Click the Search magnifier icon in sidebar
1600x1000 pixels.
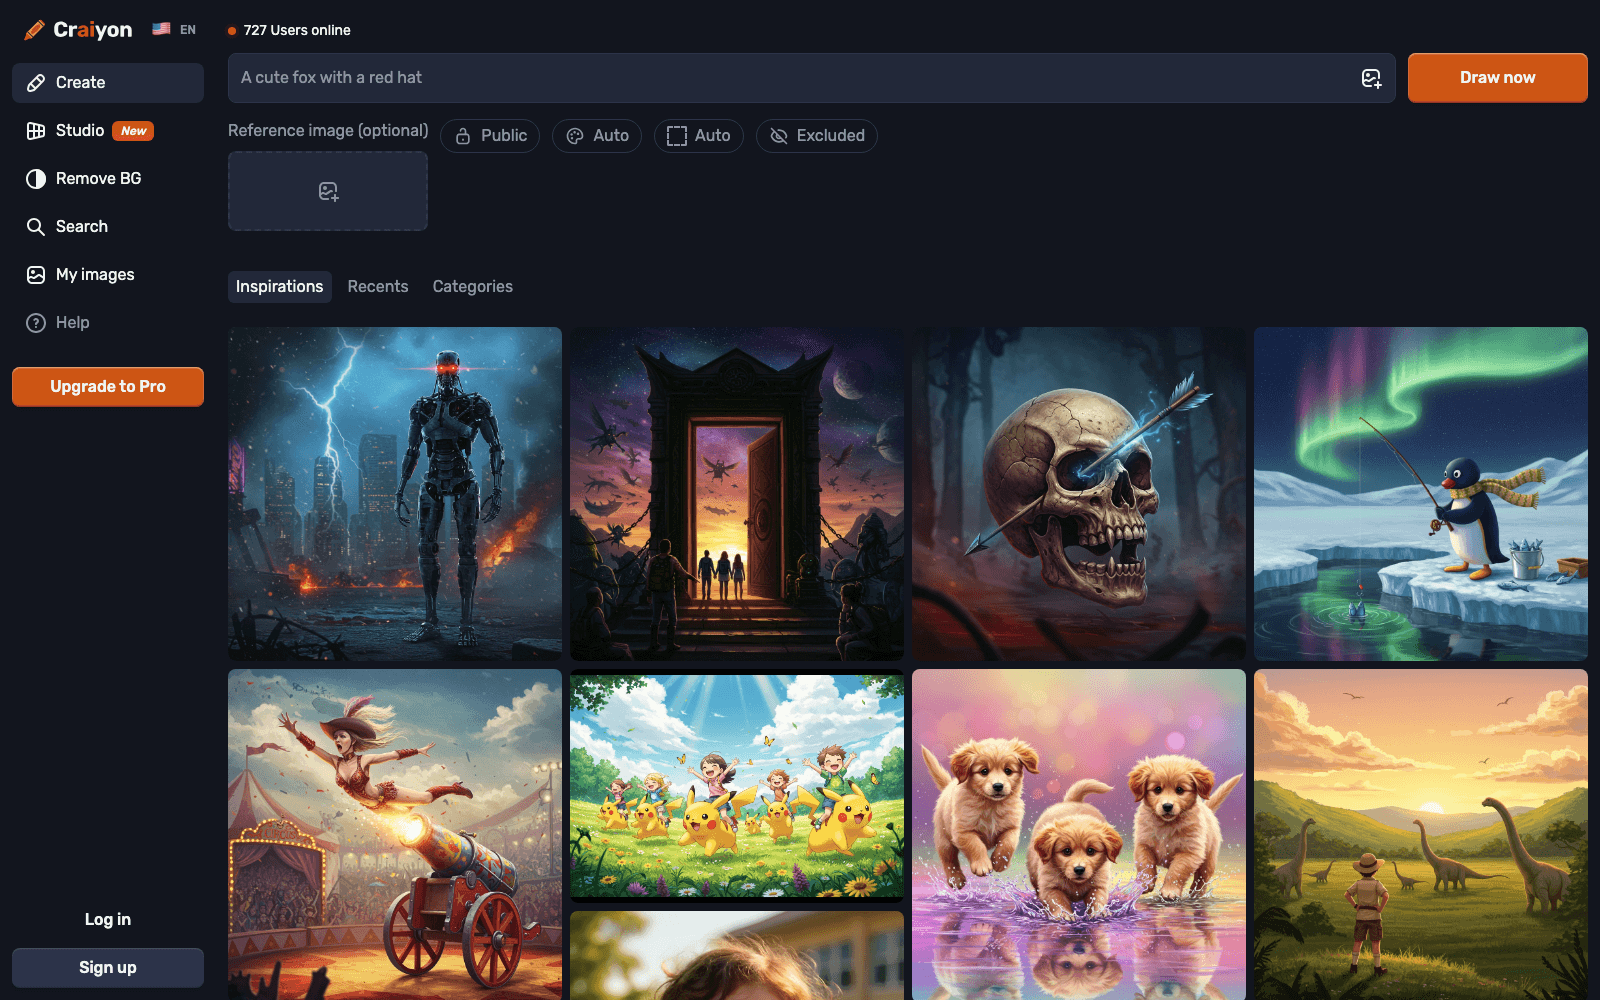[36, 227]
